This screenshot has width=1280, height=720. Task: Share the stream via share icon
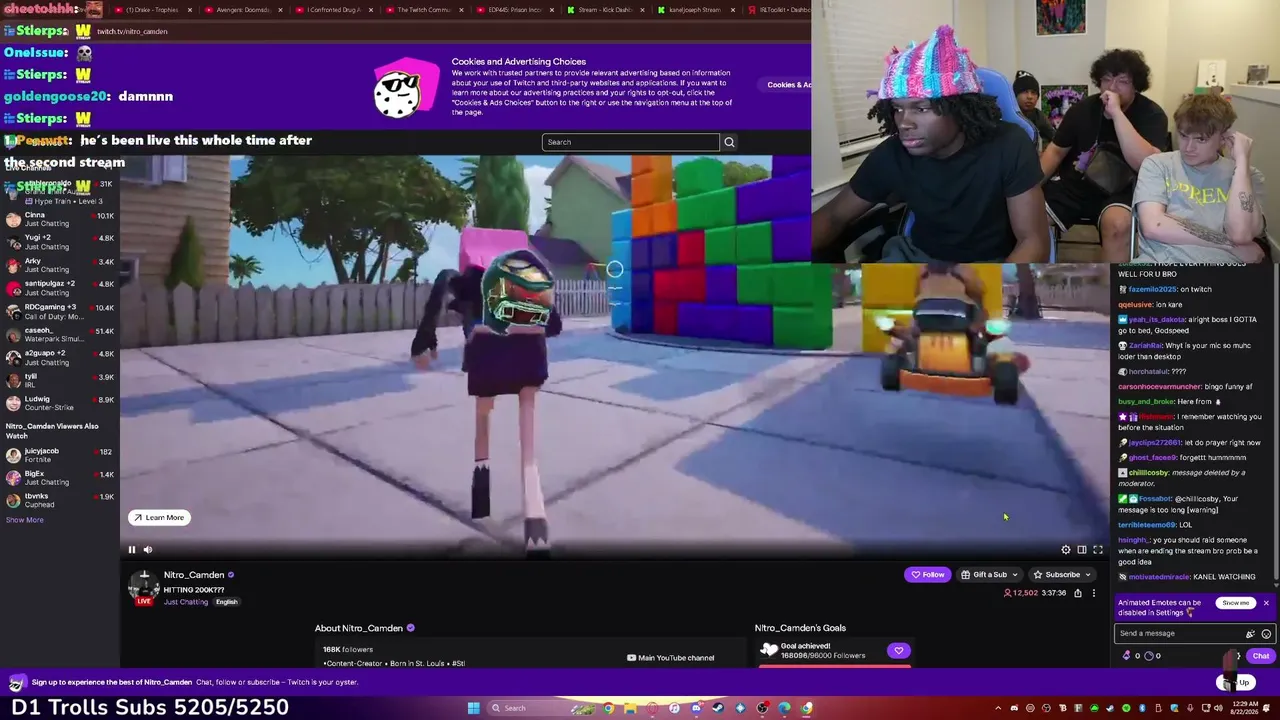tap(1078, 593)
